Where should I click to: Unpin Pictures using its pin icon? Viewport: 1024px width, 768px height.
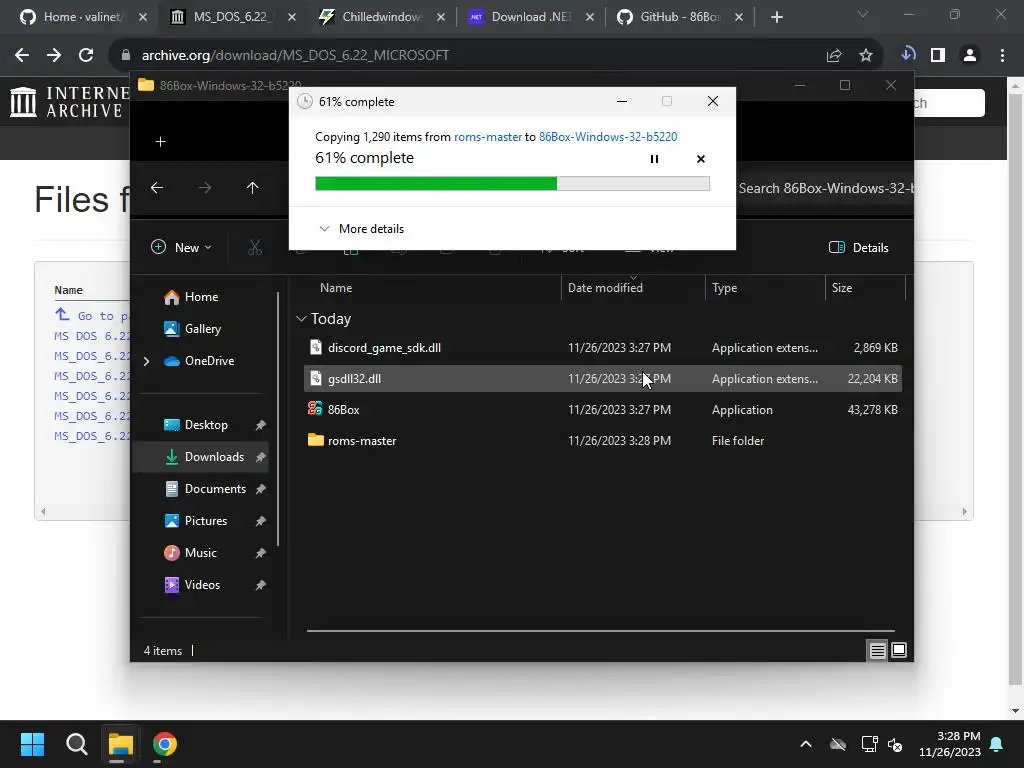pos(261,521)
